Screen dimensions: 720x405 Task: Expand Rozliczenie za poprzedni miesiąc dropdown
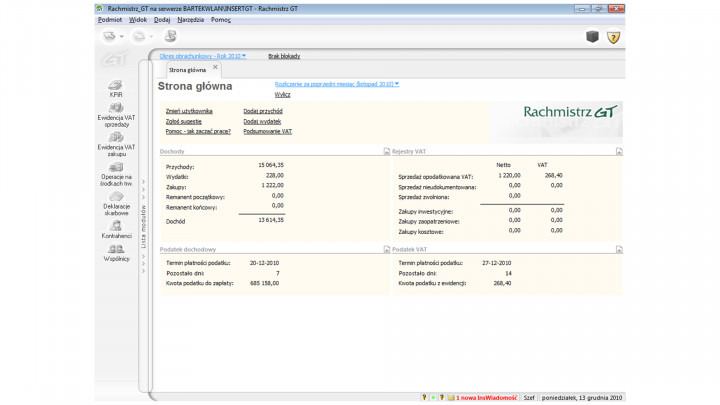pos(337,84)
